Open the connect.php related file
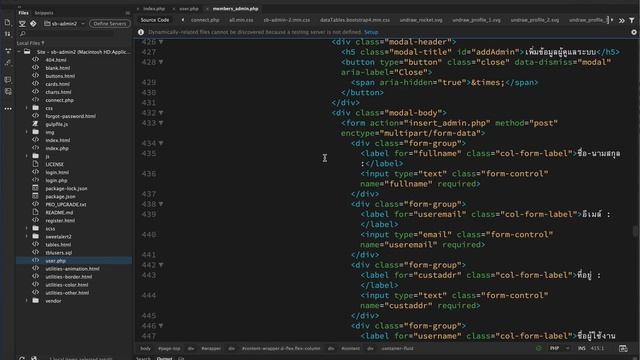 point(205,20)
